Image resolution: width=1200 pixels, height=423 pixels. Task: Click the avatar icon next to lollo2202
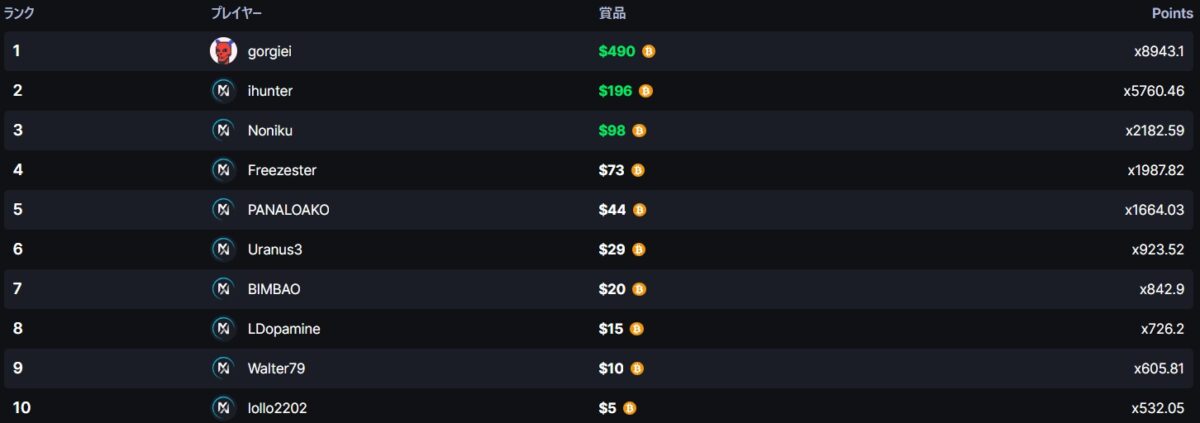pyautogui.click(x=223, y=408)
